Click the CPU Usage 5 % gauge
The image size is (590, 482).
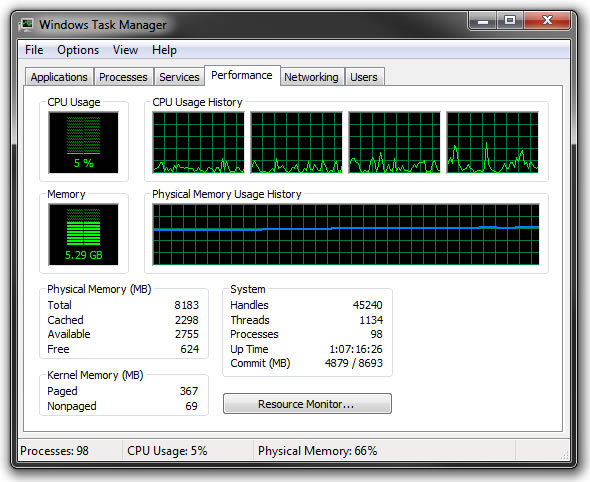point(83,143)
